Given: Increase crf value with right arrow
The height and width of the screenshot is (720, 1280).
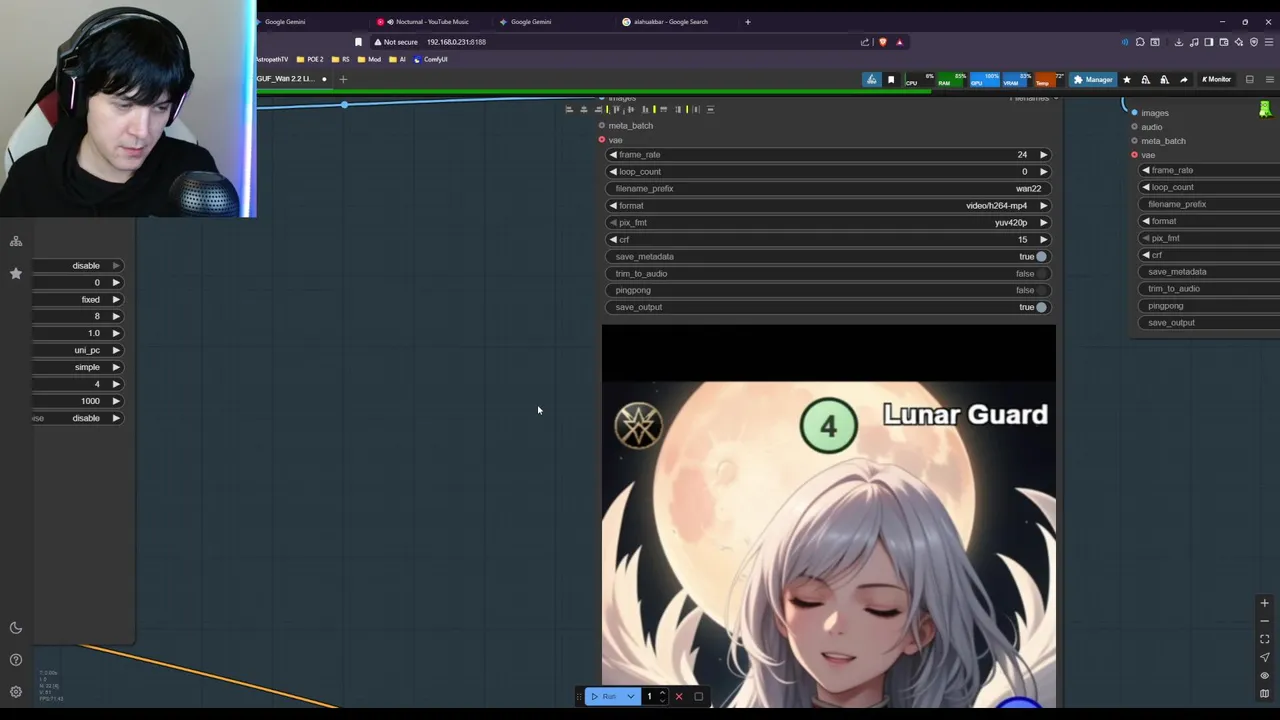Looking at the screenshot, I should (1043, 240).
